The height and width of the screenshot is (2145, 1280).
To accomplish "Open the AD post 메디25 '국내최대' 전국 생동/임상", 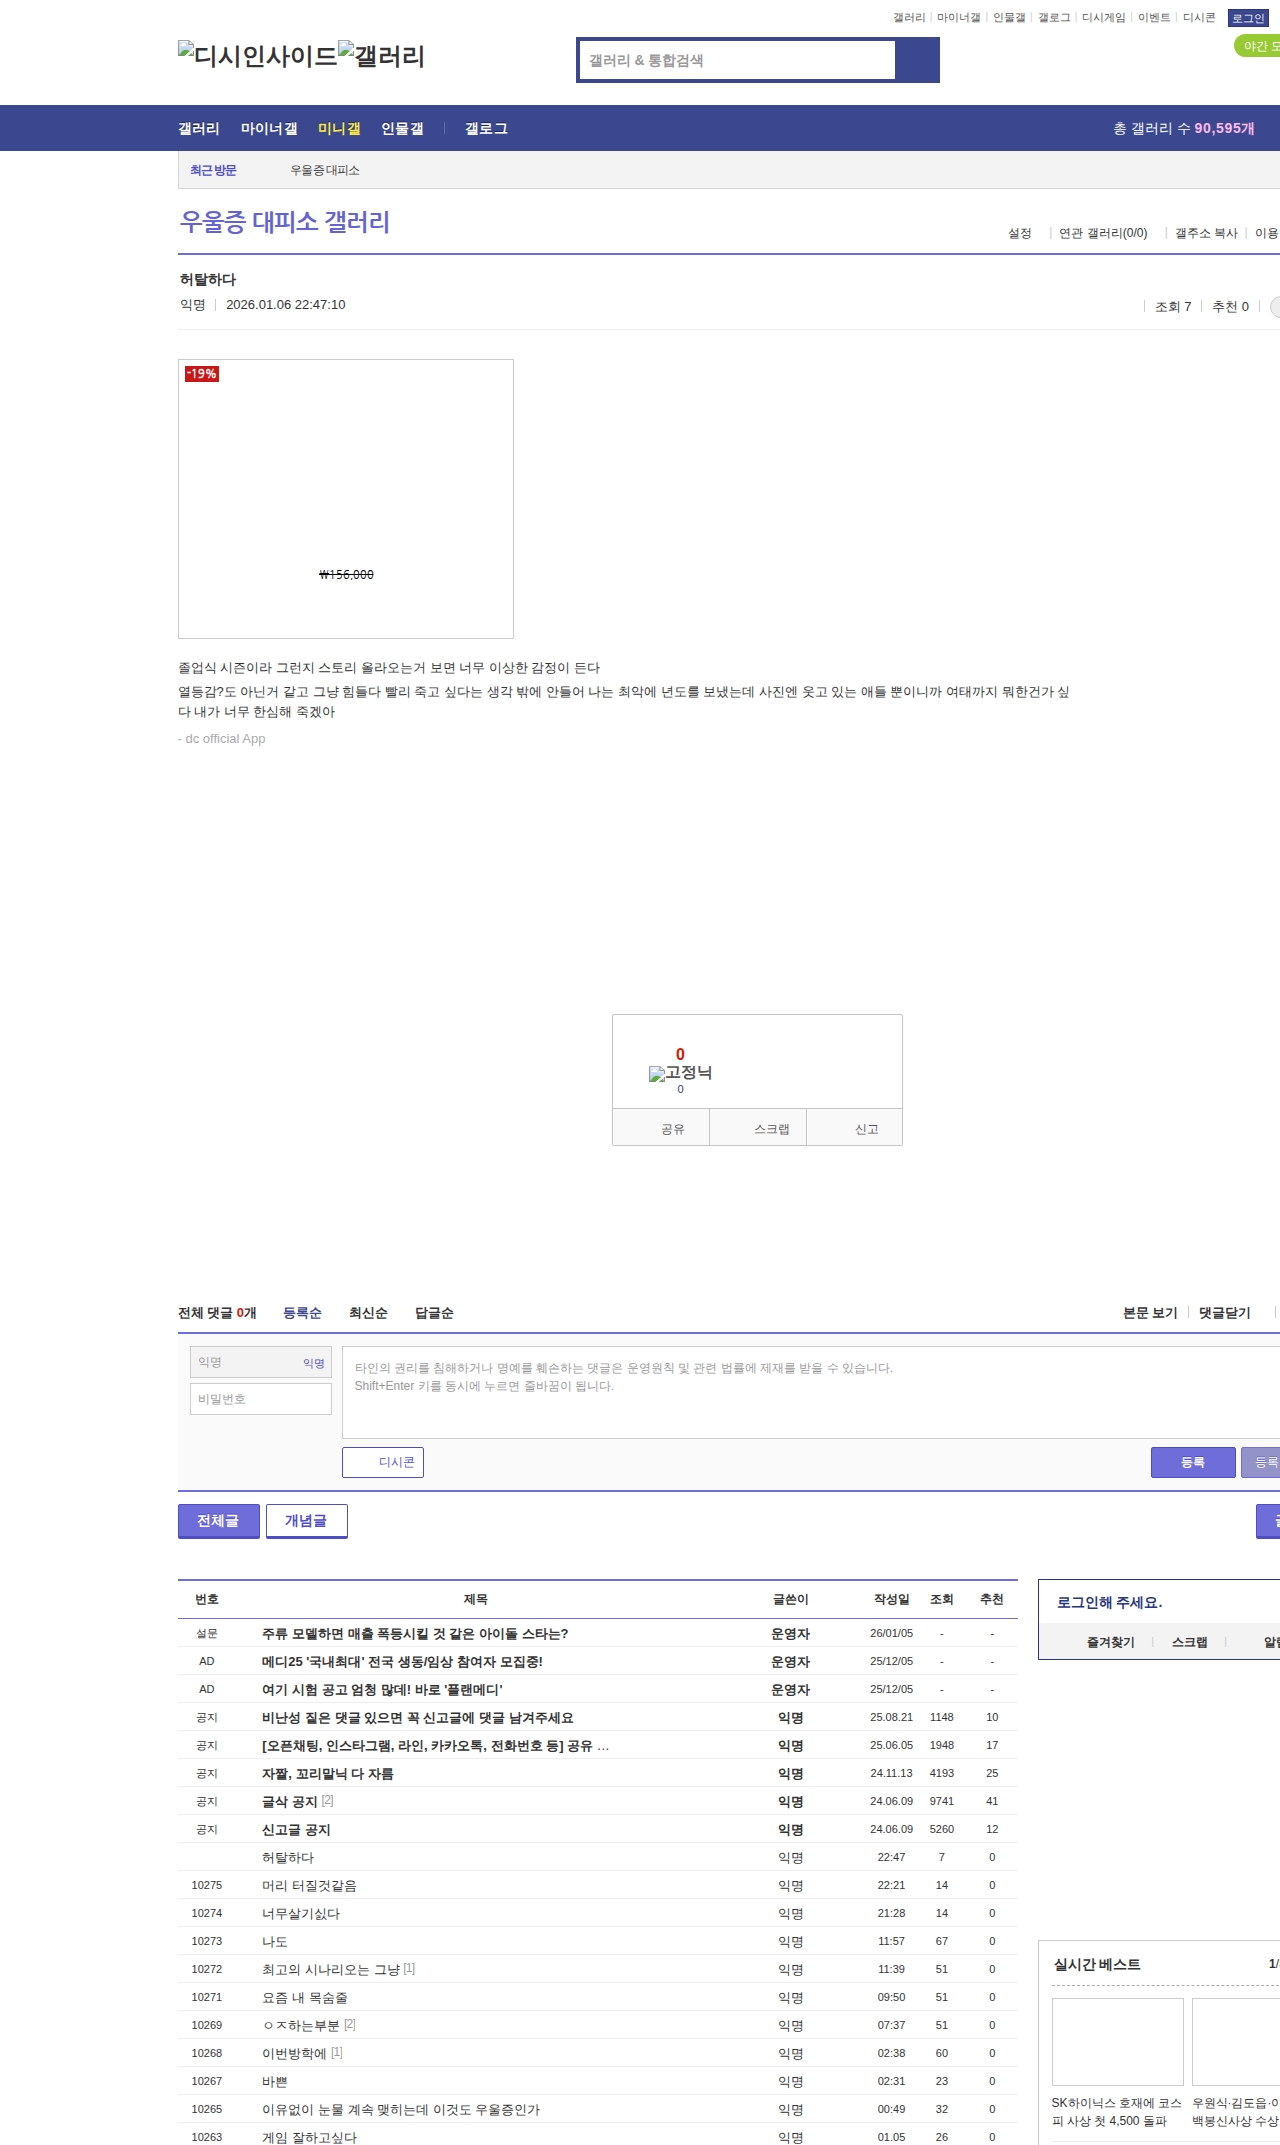I will [x=402, y=1661].
